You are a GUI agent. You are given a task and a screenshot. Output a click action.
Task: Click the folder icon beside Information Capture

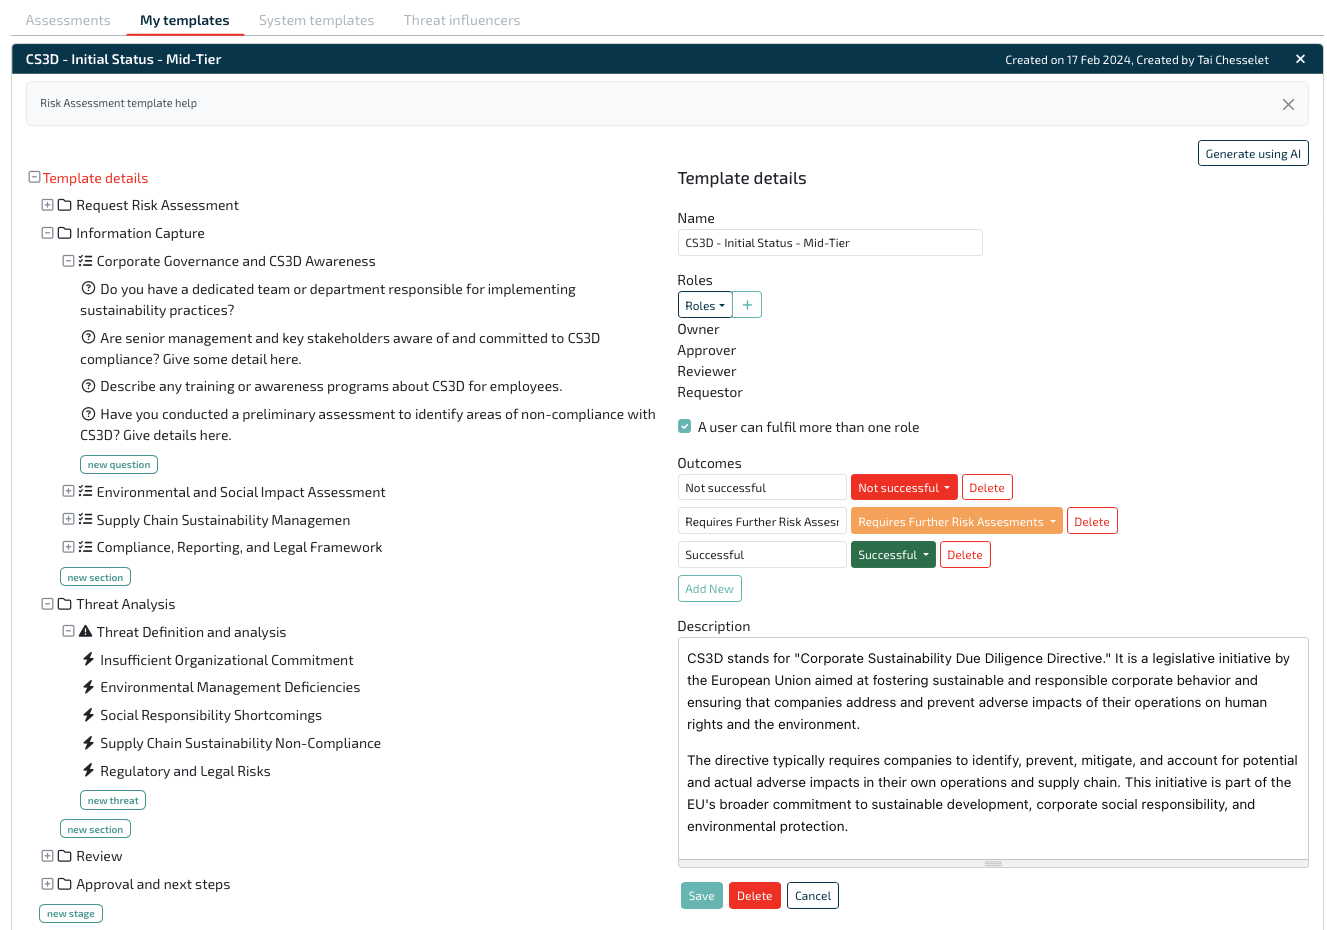tap(64, 233)
